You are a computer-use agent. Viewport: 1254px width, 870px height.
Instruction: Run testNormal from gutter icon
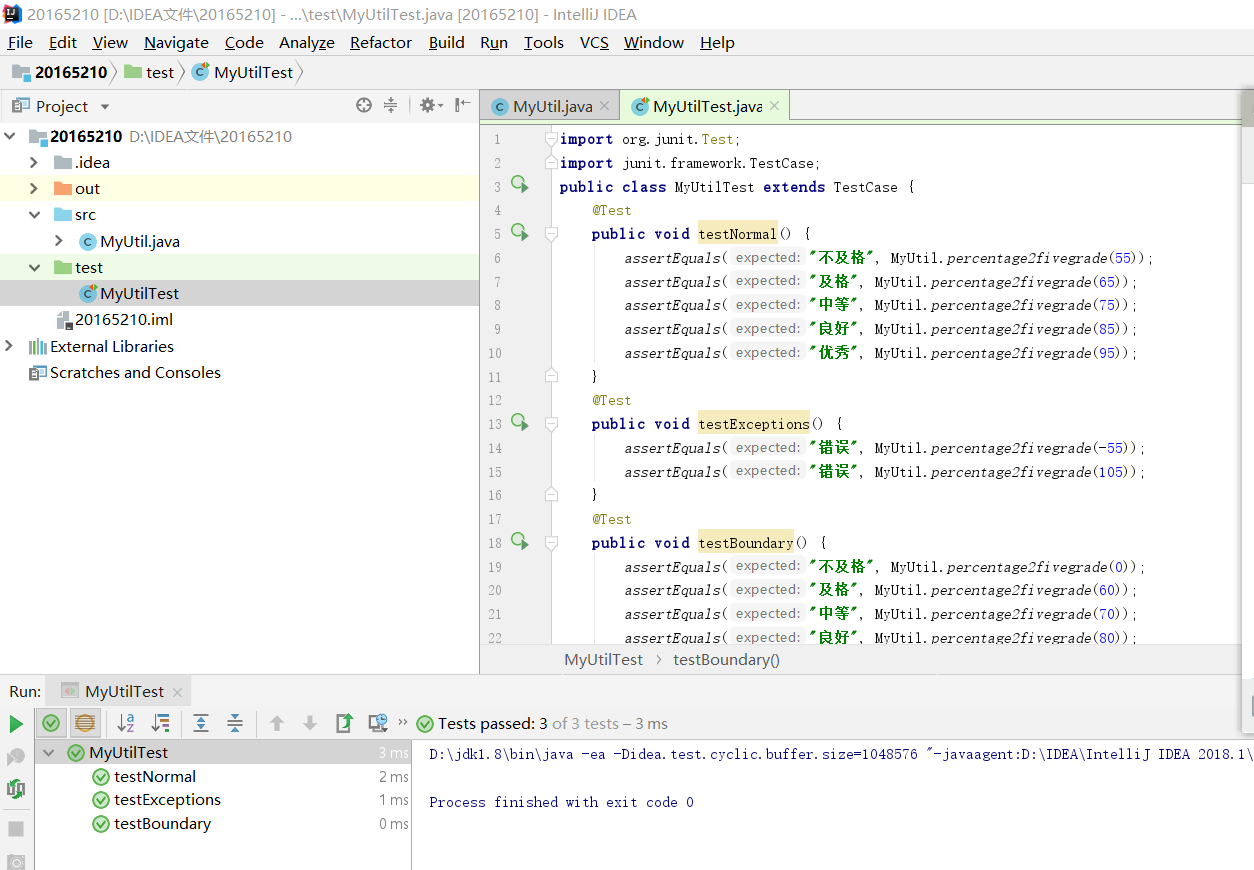[520, 232]
